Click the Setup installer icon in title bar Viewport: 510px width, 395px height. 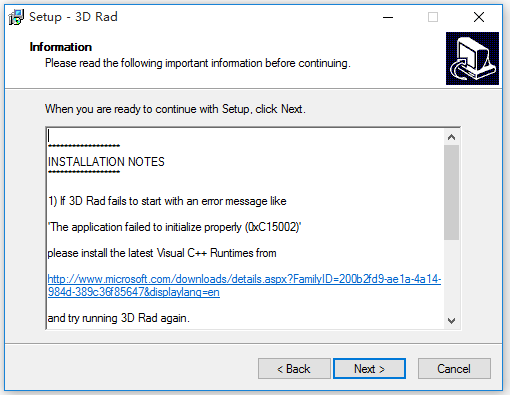pos(16,17)
